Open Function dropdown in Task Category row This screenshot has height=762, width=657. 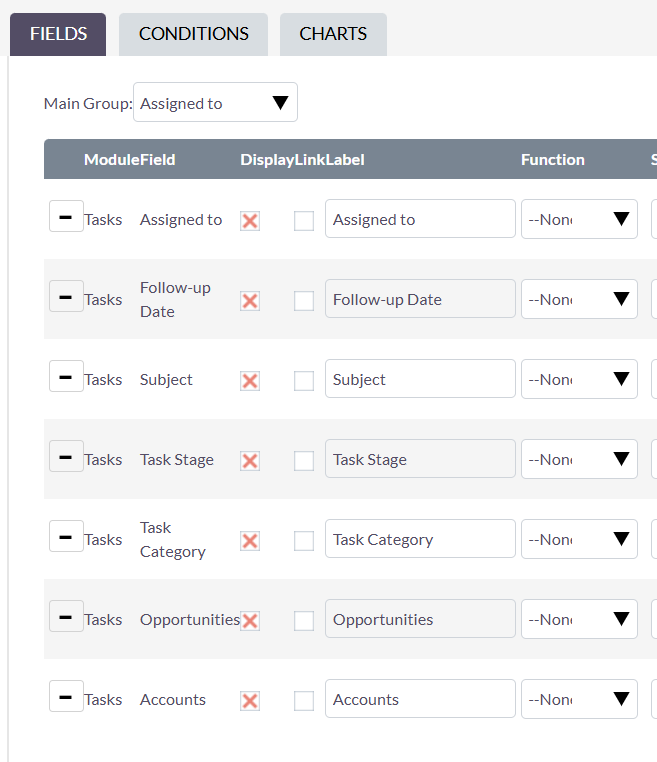(579, 538)
